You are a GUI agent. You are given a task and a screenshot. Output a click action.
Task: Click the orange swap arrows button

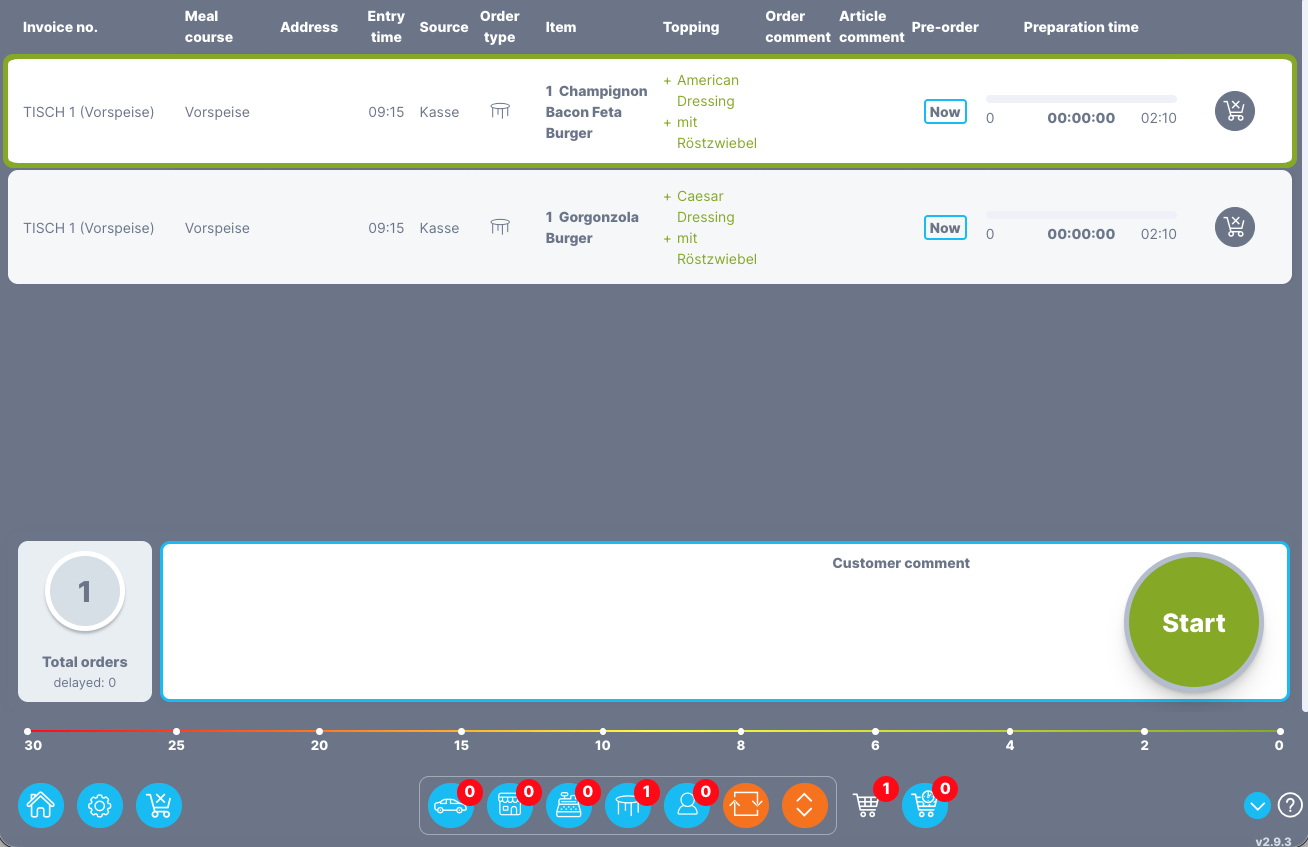[x=746, y=805]
